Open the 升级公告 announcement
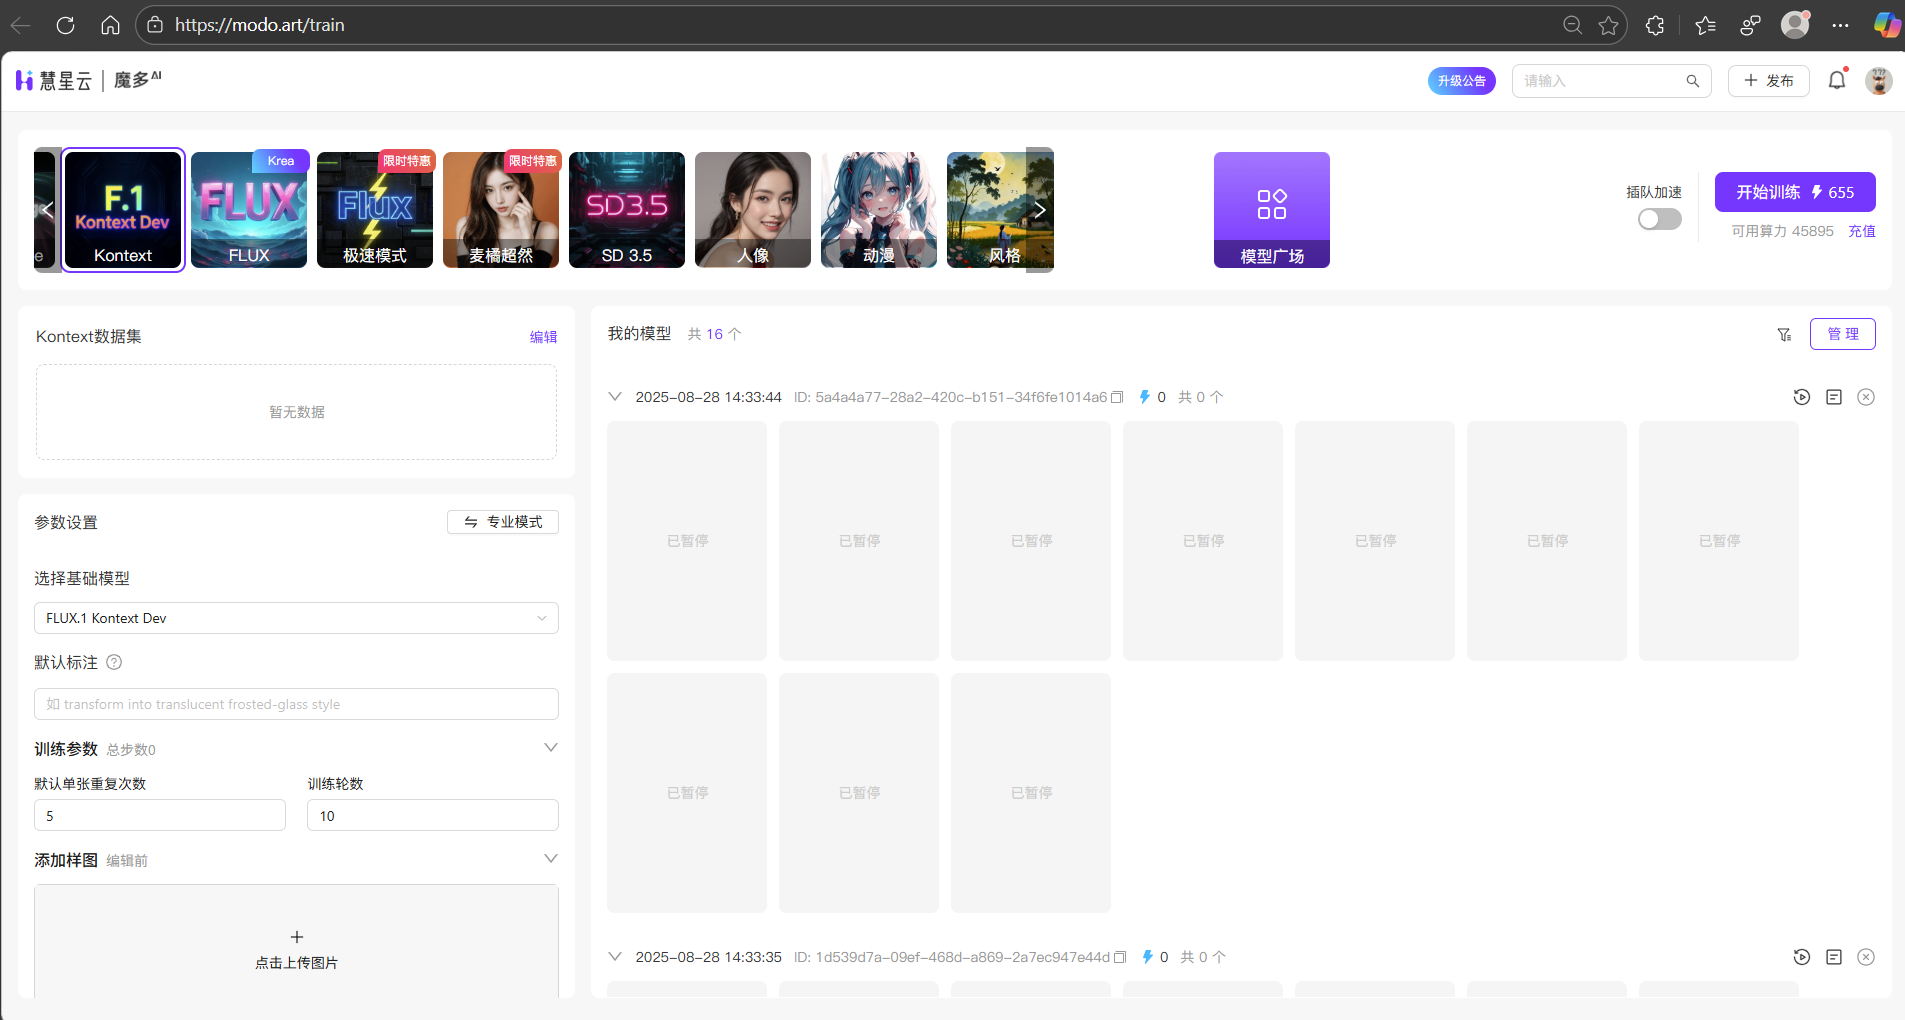This screenshot has width=1905, height=1020. click(x=1462, y=81)
